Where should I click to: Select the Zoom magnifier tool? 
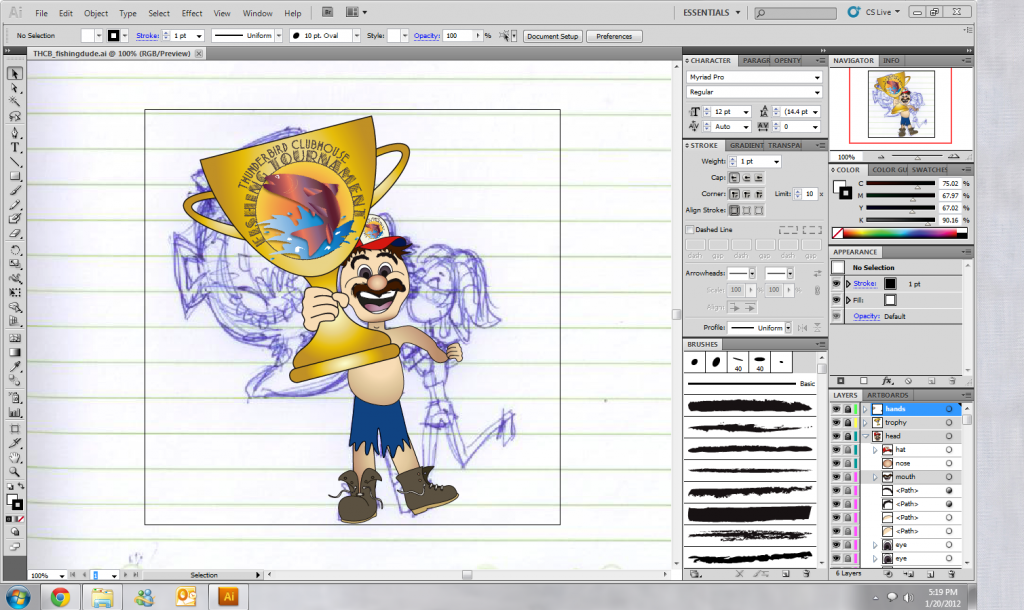click(x=14, y=472)
